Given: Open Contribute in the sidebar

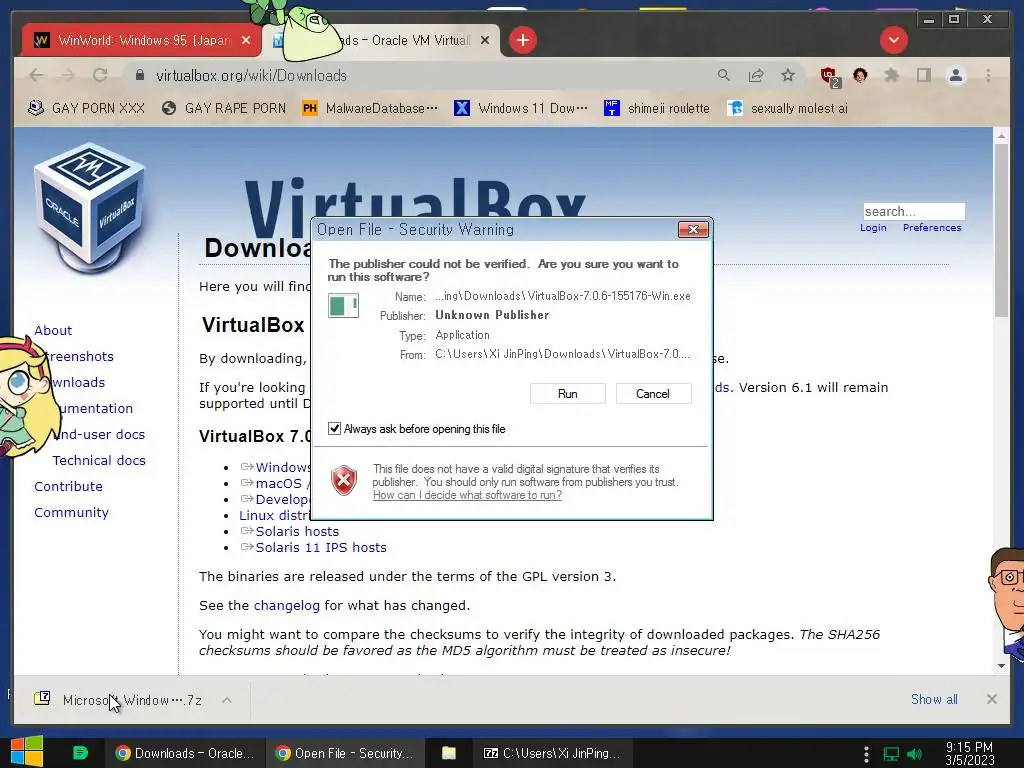Looking at the screenshot, I should [x=68, y=487].
